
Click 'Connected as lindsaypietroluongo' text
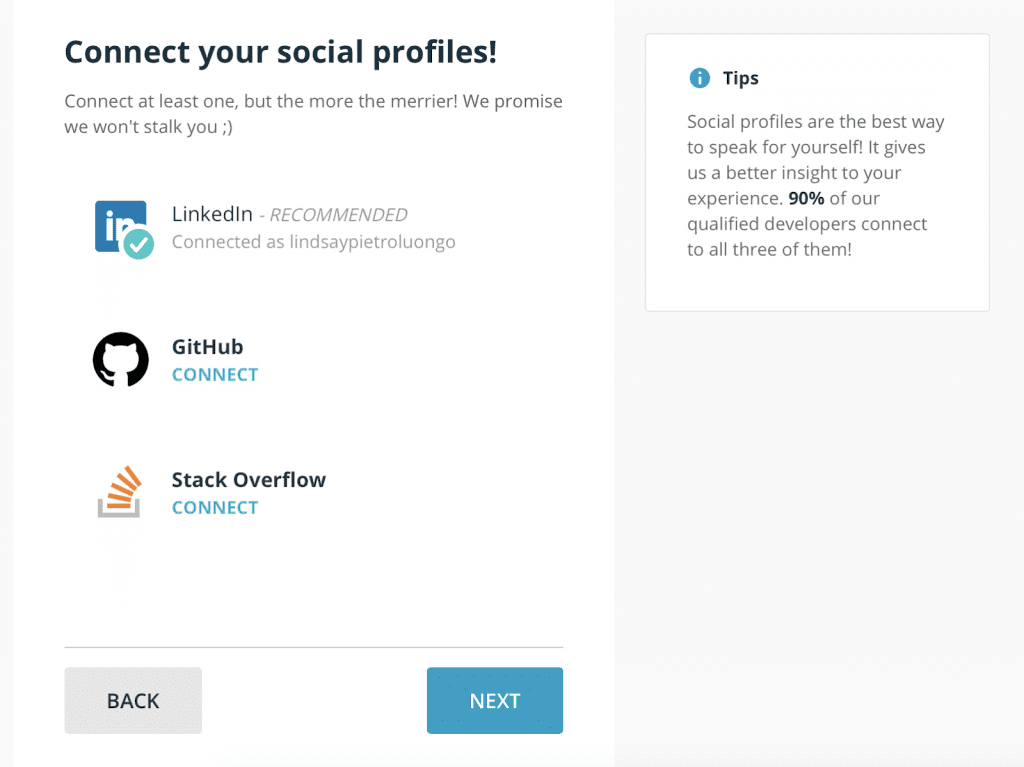tap(313, 242)
